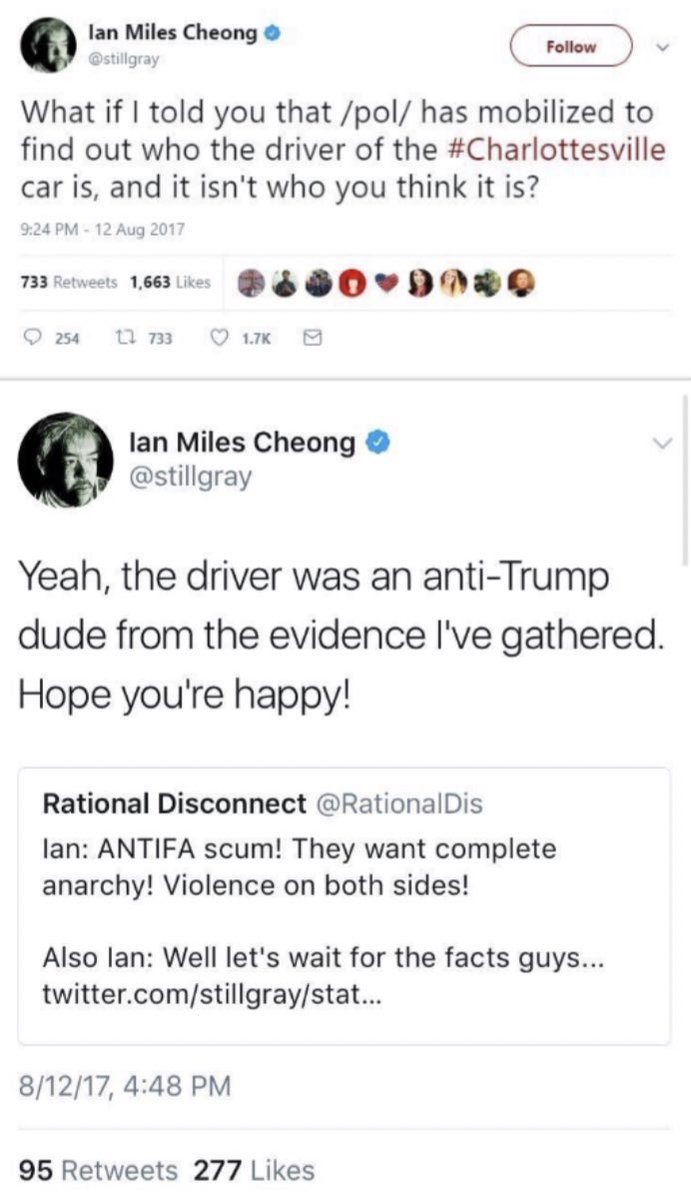Follow Ian Miles Cheong
Screen dimensions: 691x1200
click(571, 46)
